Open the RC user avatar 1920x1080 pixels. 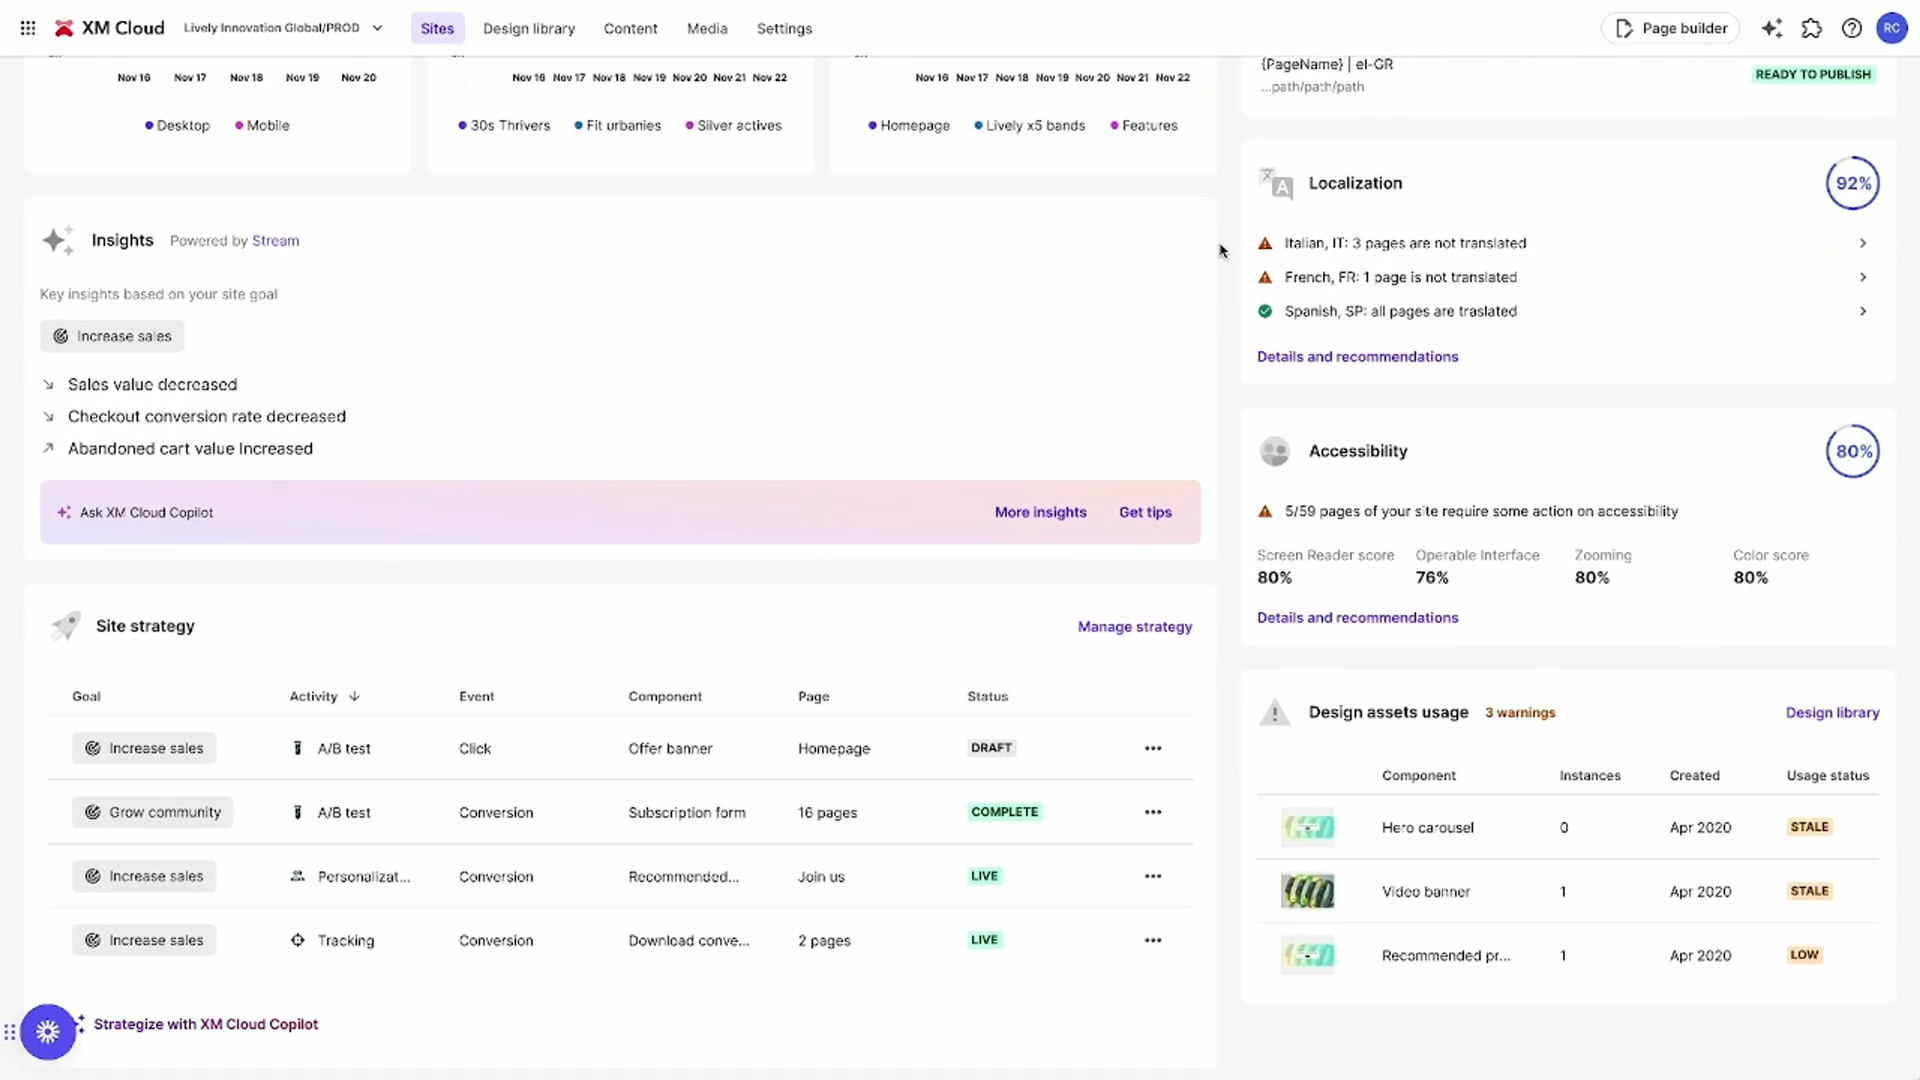[x=1893, y=28]
